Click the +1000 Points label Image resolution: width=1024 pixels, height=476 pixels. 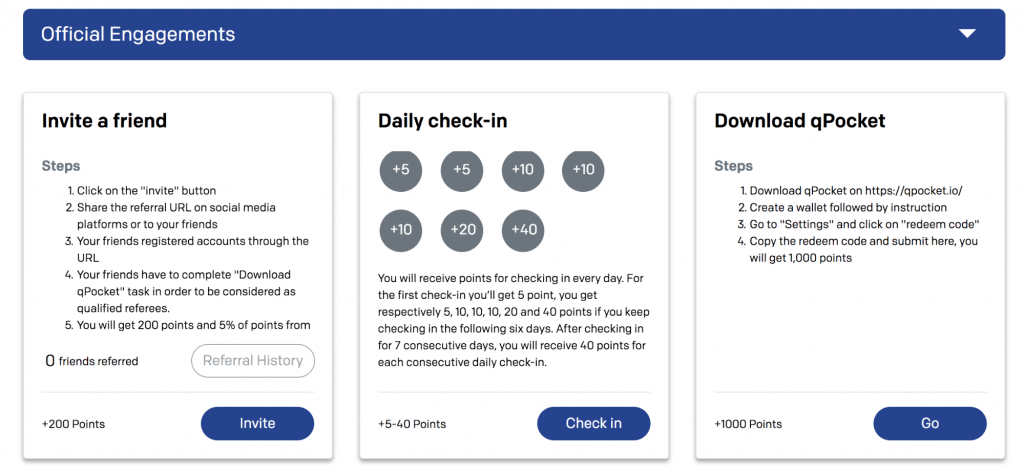pyautogui.click(x=748, y=424)
